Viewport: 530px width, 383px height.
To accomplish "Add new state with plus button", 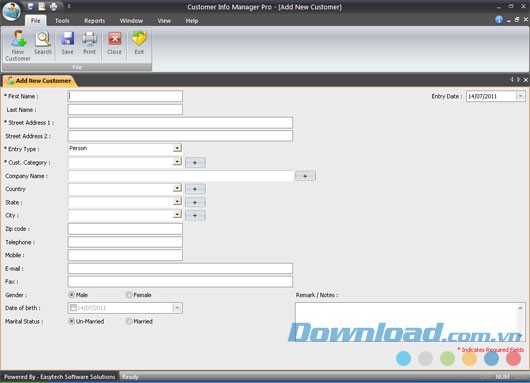I will (x=195, y=202).
